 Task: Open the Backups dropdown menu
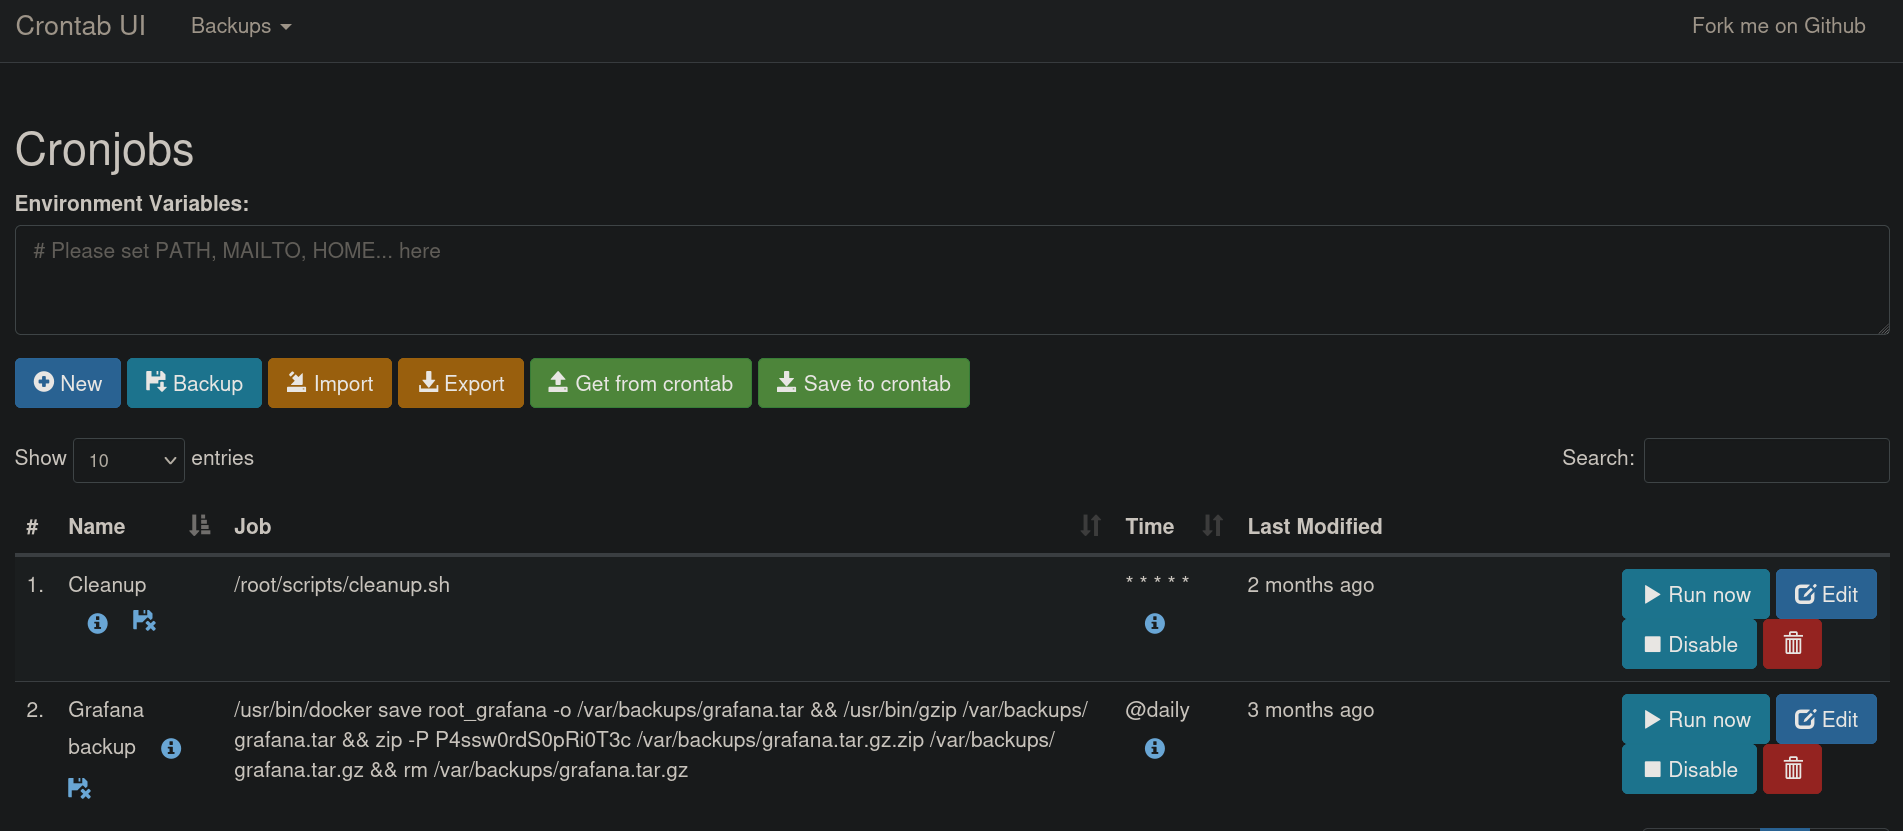coord(240,26)
